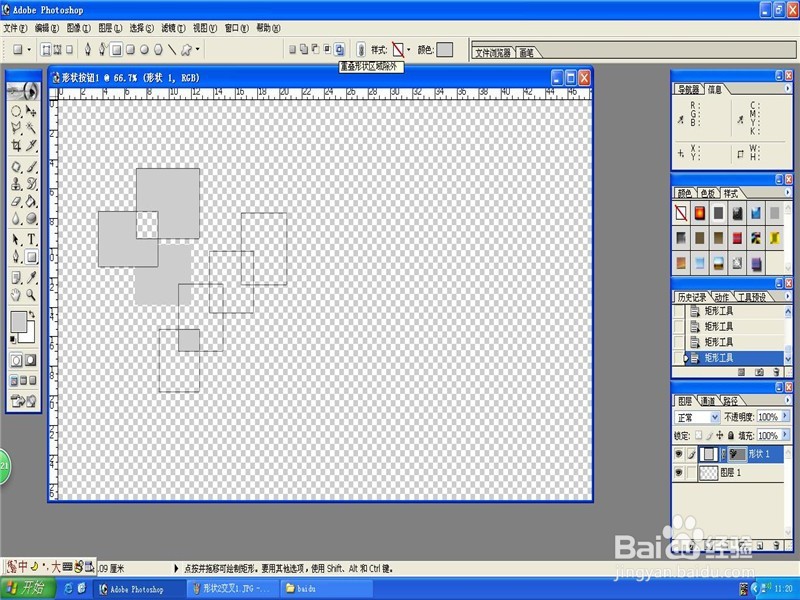Select the Polygonal Lasso tool
Screen dimensions: 800x600
pos(16,128)
